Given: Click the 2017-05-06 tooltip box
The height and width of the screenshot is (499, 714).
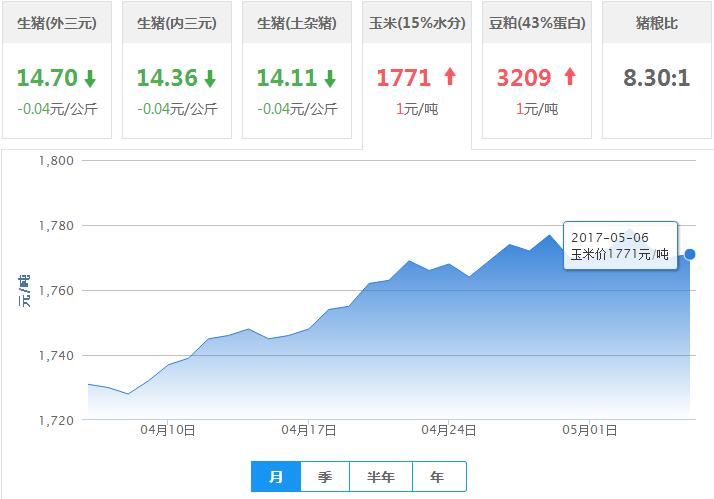Looking at the screenshot, I should click(x=620, y=245).
